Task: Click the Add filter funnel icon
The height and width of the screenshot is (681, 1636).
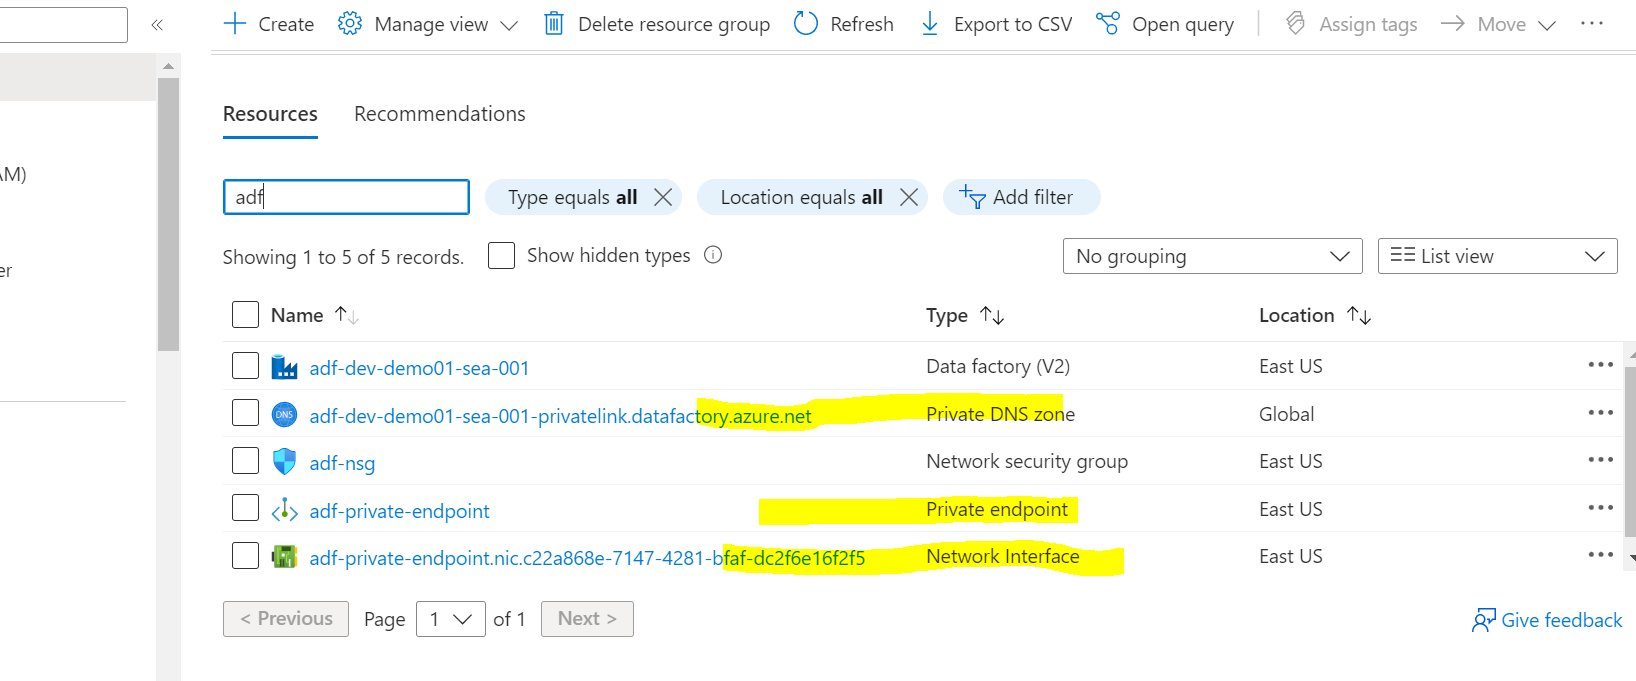Action: 972,196
